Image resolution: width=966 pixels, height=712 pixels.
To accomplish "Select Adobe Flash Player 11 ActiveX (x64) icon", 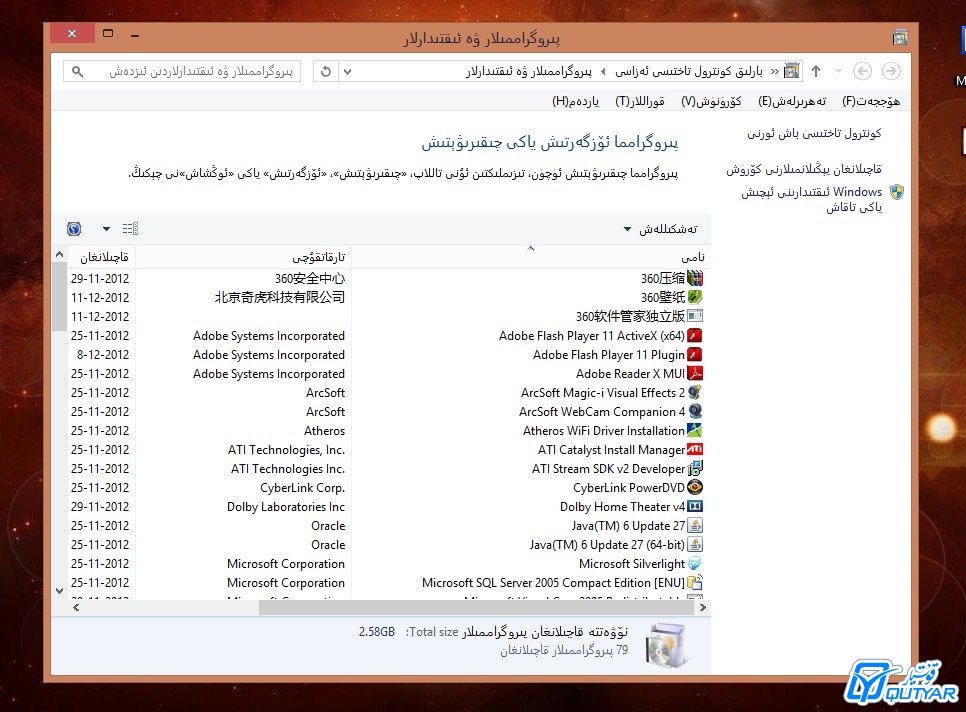I will 695,336.
